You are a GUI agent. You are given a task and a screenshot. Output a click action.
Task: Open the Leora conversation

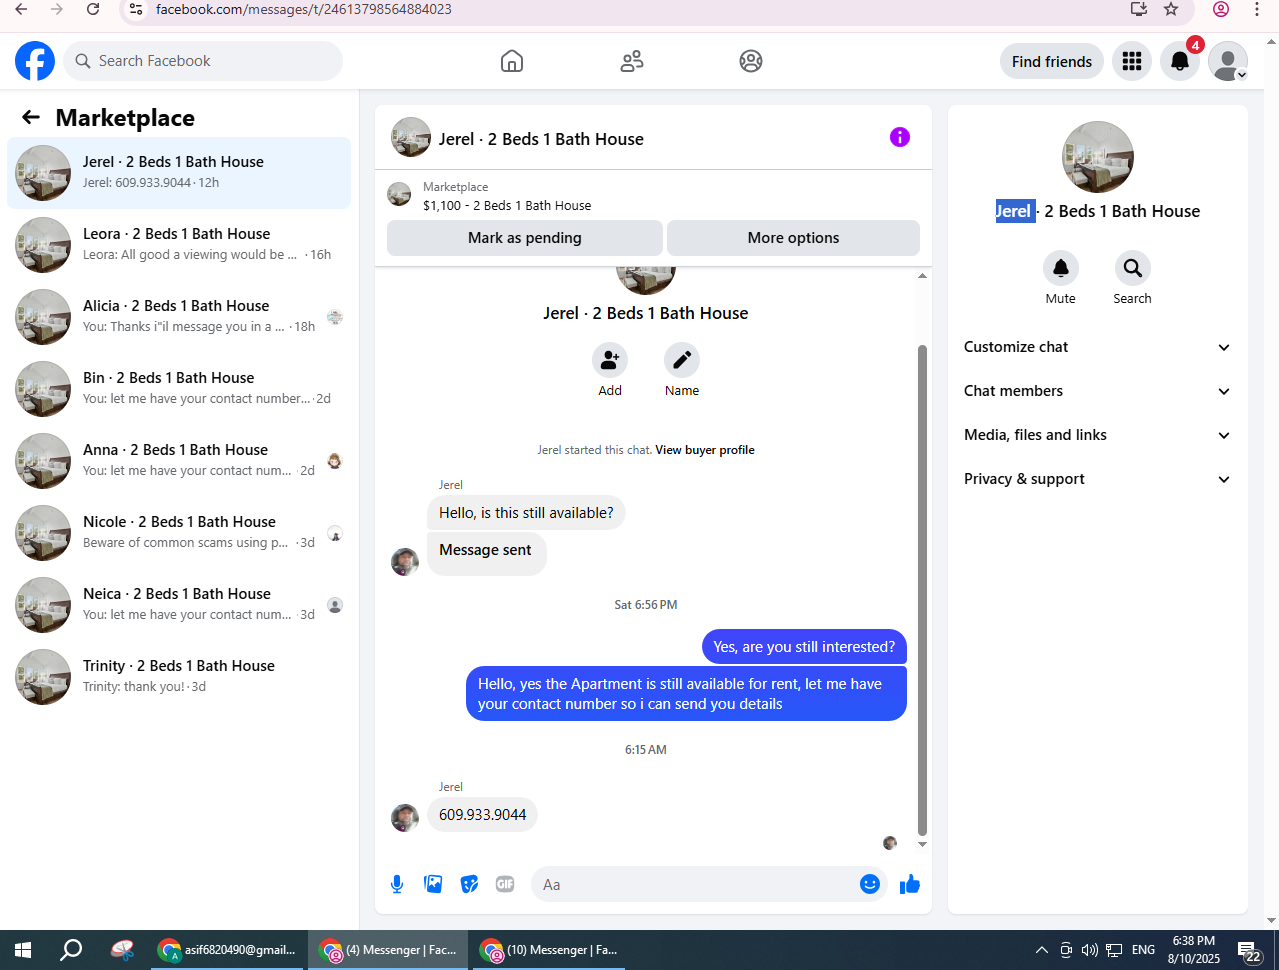[179, 245]
